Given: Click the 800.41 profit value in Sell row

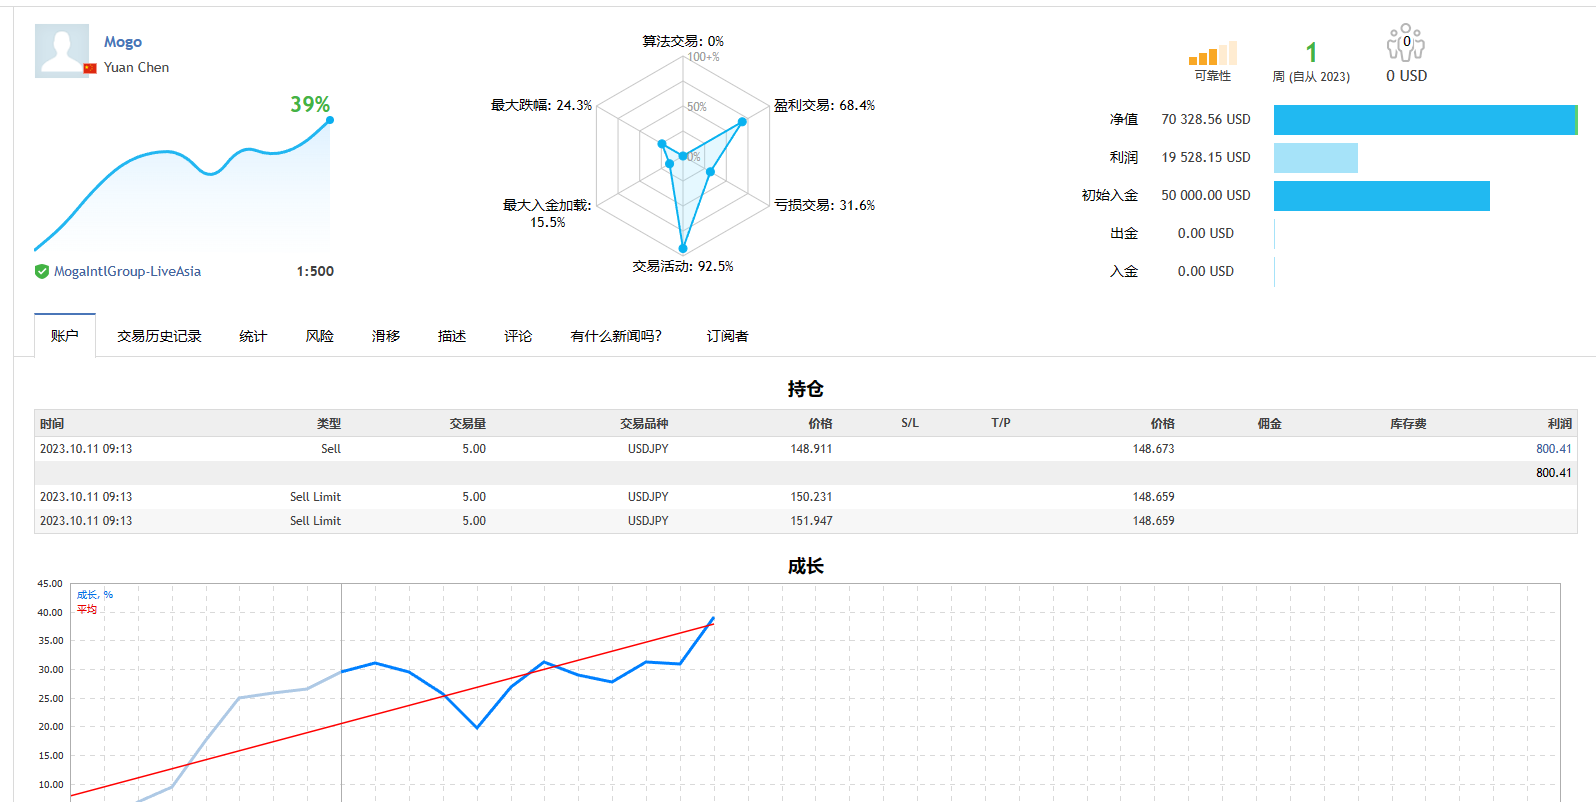Looking at the screenshot, I should point(1554,449).
